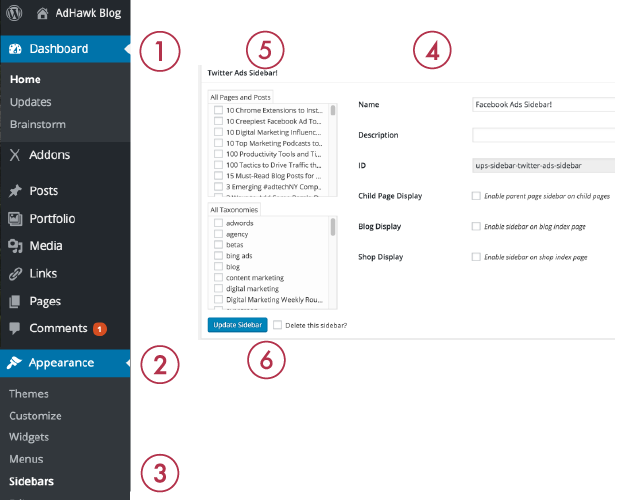
Task: Click the Appearance paintbrush icon
Action: 15,363
